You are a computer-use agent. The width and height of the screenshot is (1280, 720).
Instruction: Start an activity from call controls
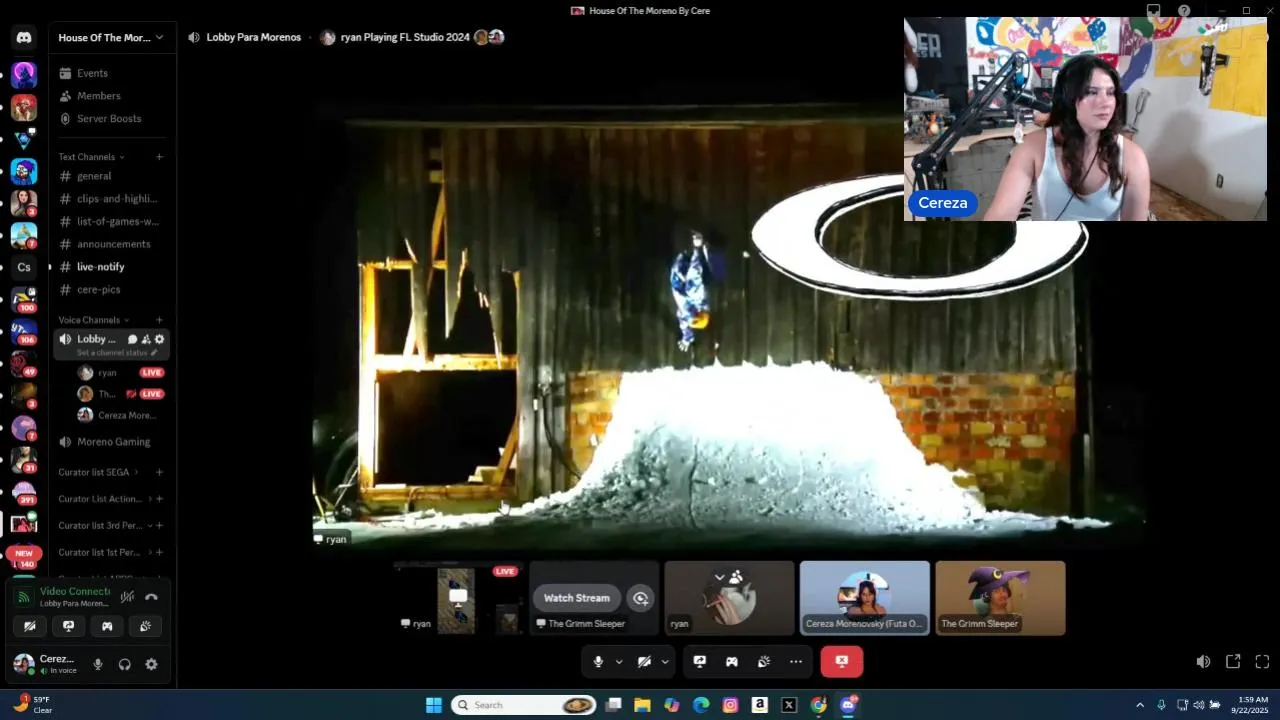point(732,662)
